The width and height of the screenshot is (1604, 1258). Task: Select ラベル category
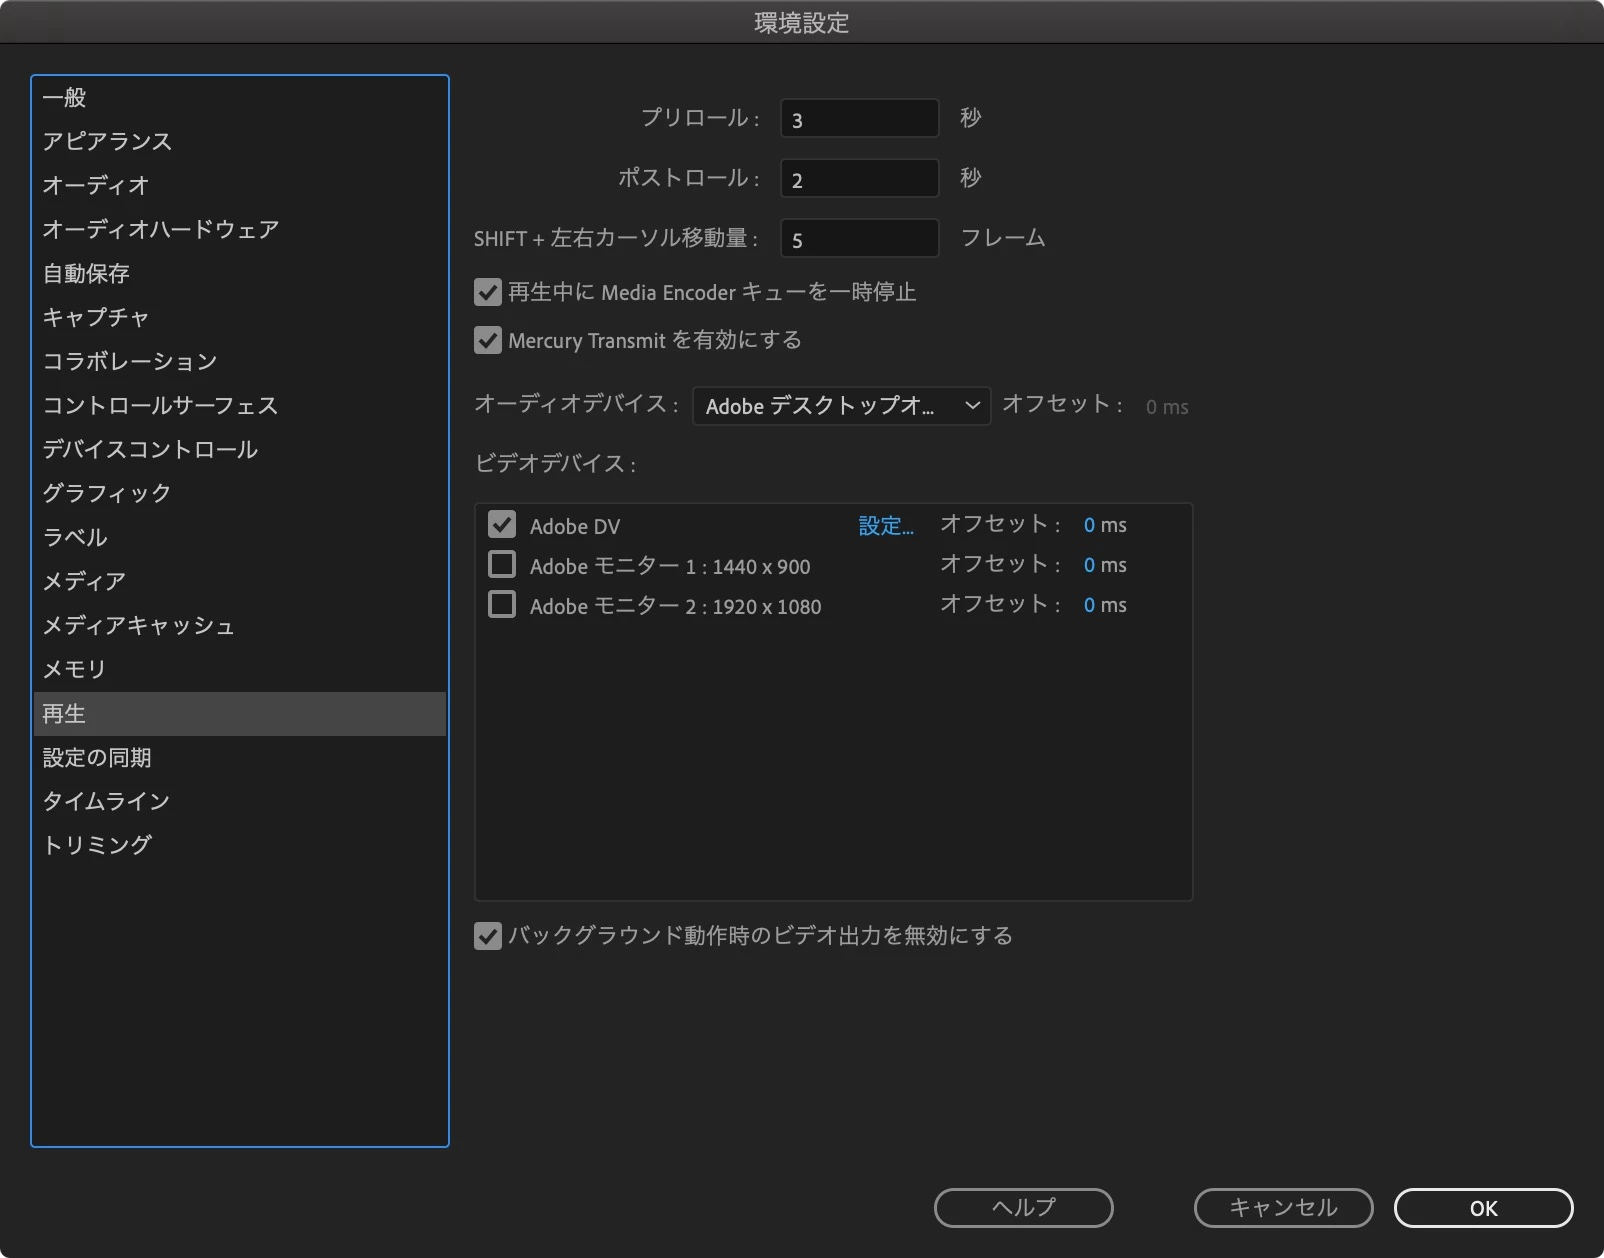239,538
